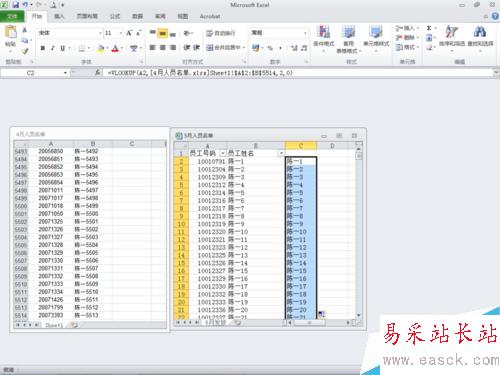Click cell 20056850 in left workbook
Image resolution: width=500 pixels, height=375 pixels.
pyautogui.click(x=51, y=151)
